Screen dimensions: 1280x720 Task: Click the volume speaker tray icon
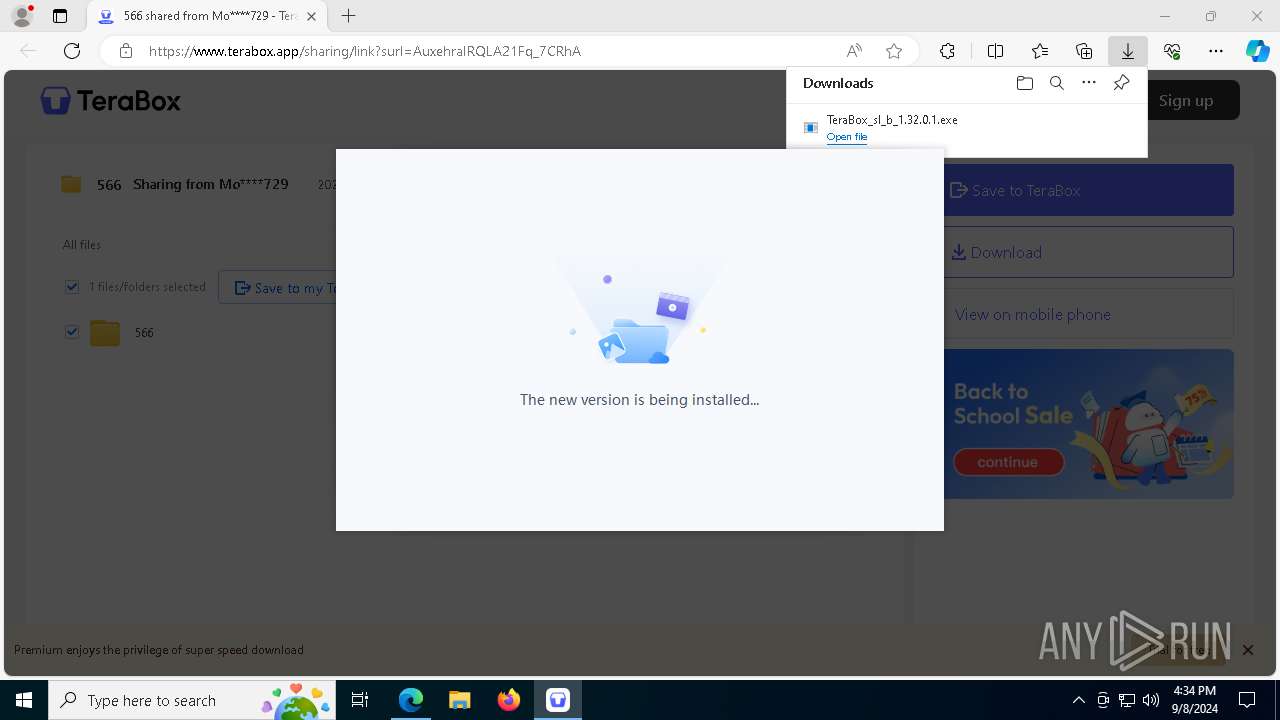(1151, 700)
